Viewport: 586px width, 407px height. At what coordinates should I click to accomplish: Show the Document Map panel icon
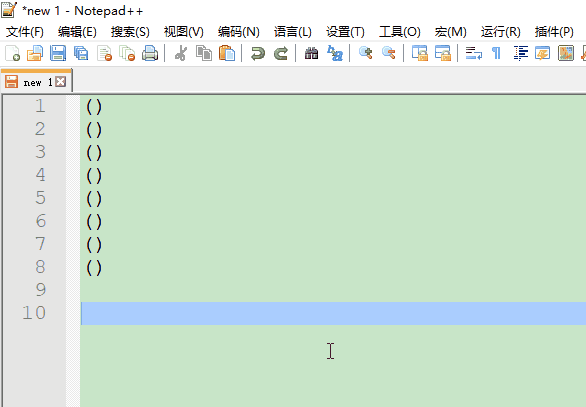coord(566,53)
